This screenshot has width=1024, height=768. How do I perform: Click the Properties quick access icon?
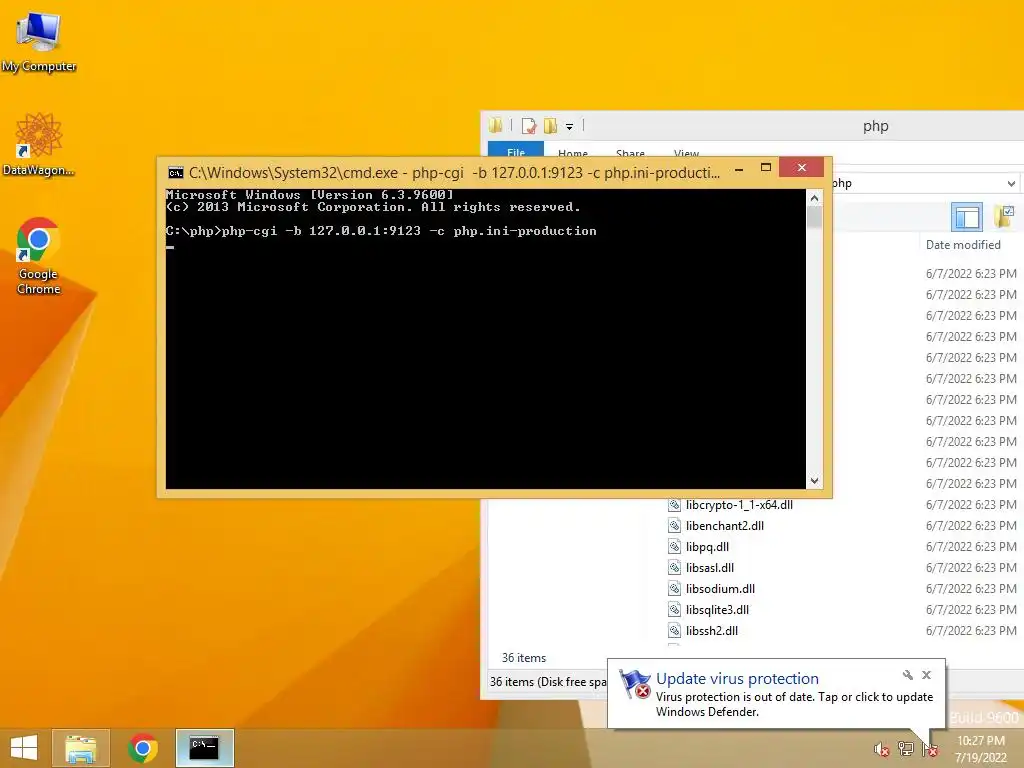click(x=529, y=125)
